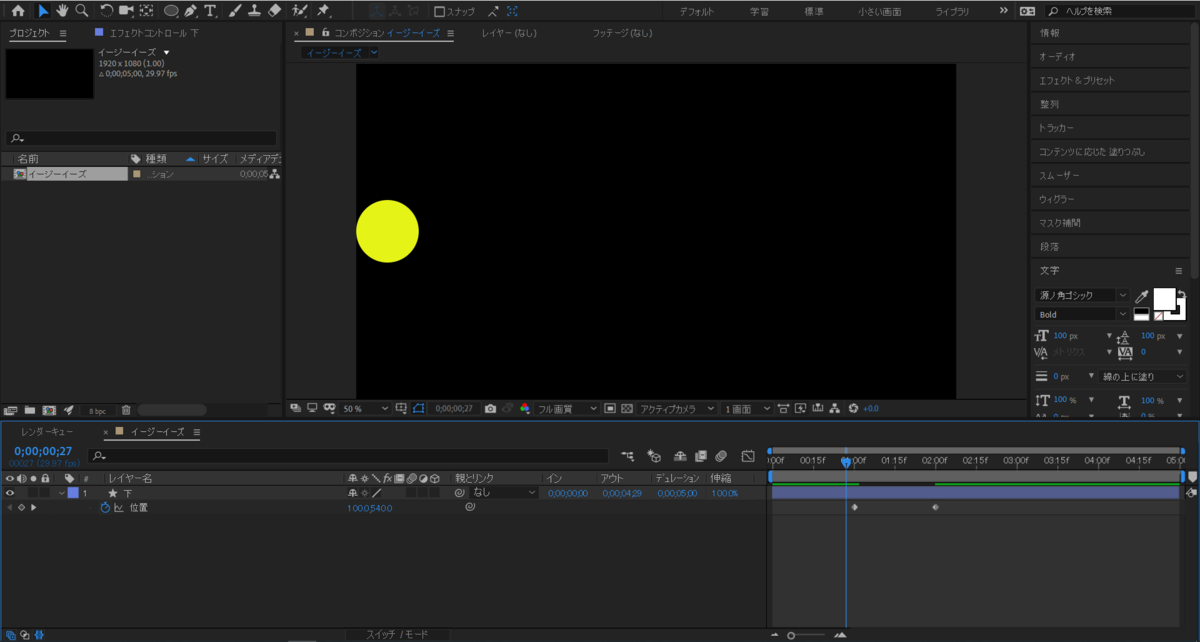Viewport: 1200px width, 642px height.
Task: Open the 1画面 view layout dropdown
Action: (x=747, y=408)
